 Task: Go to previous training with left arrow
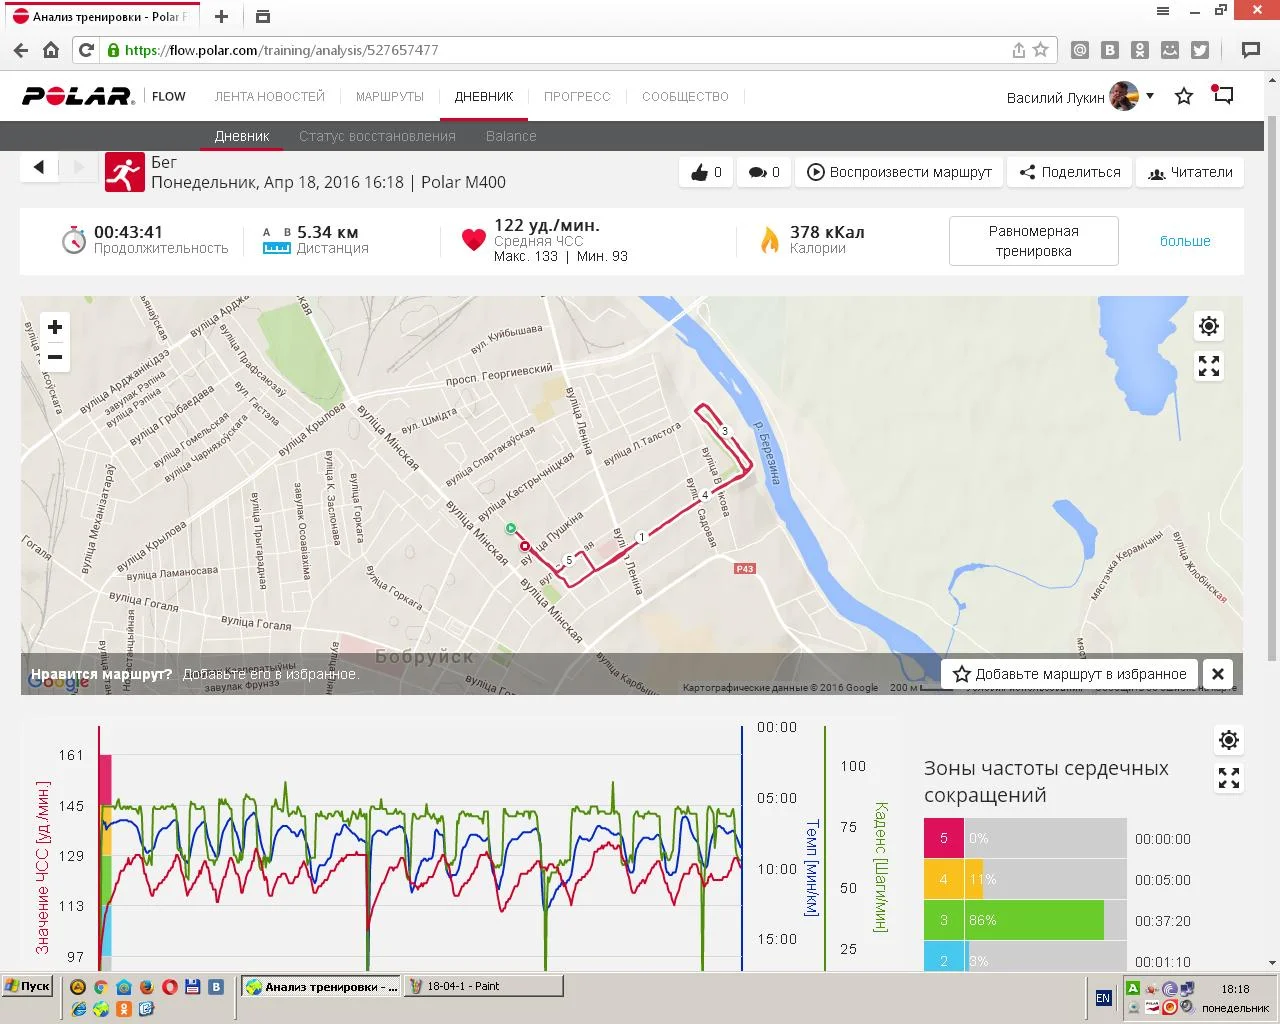coord(39,167)
